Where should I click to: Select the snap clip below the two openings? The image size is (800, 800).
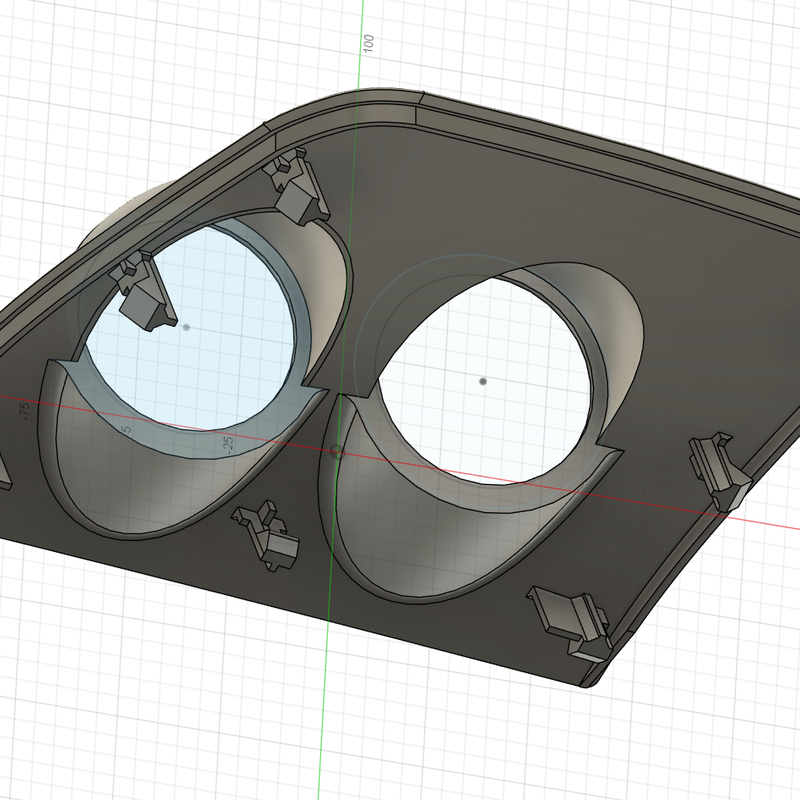tap(266, 536)
